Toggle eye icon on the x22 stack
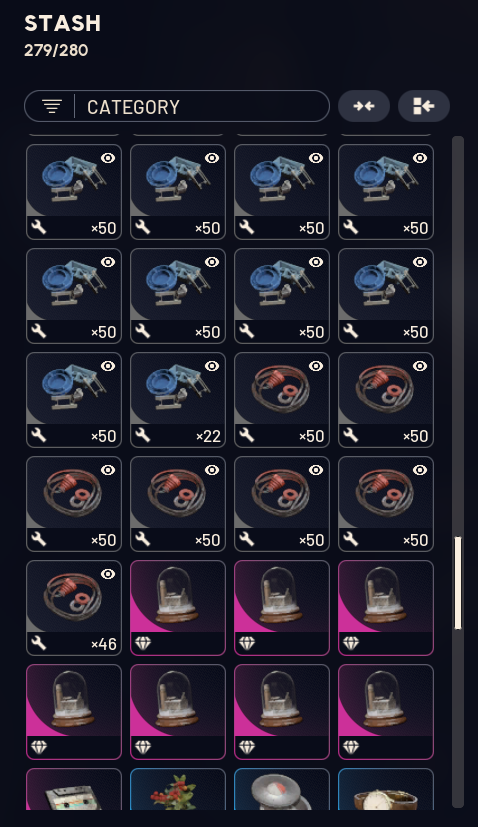Image resolution: width=478 pixels, height=827 pixels. point(212,366)
